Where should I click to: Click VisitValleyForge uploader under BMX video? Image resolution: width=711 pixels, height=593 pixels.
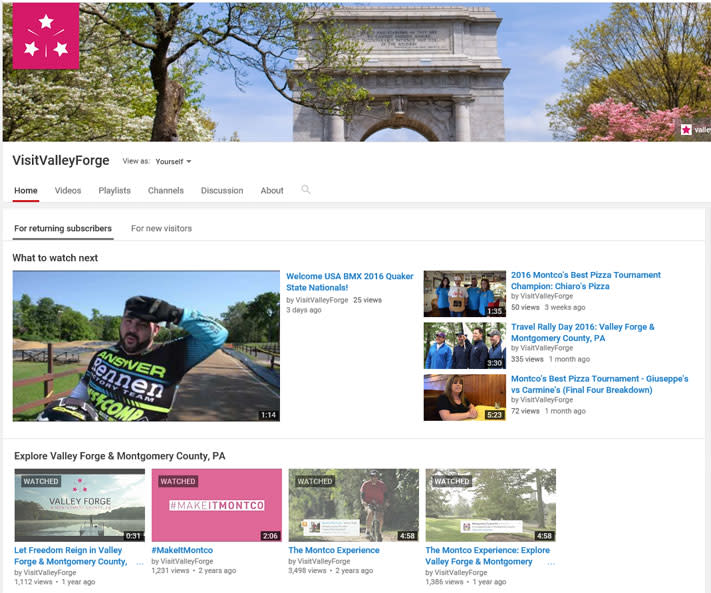pos(321,300)
